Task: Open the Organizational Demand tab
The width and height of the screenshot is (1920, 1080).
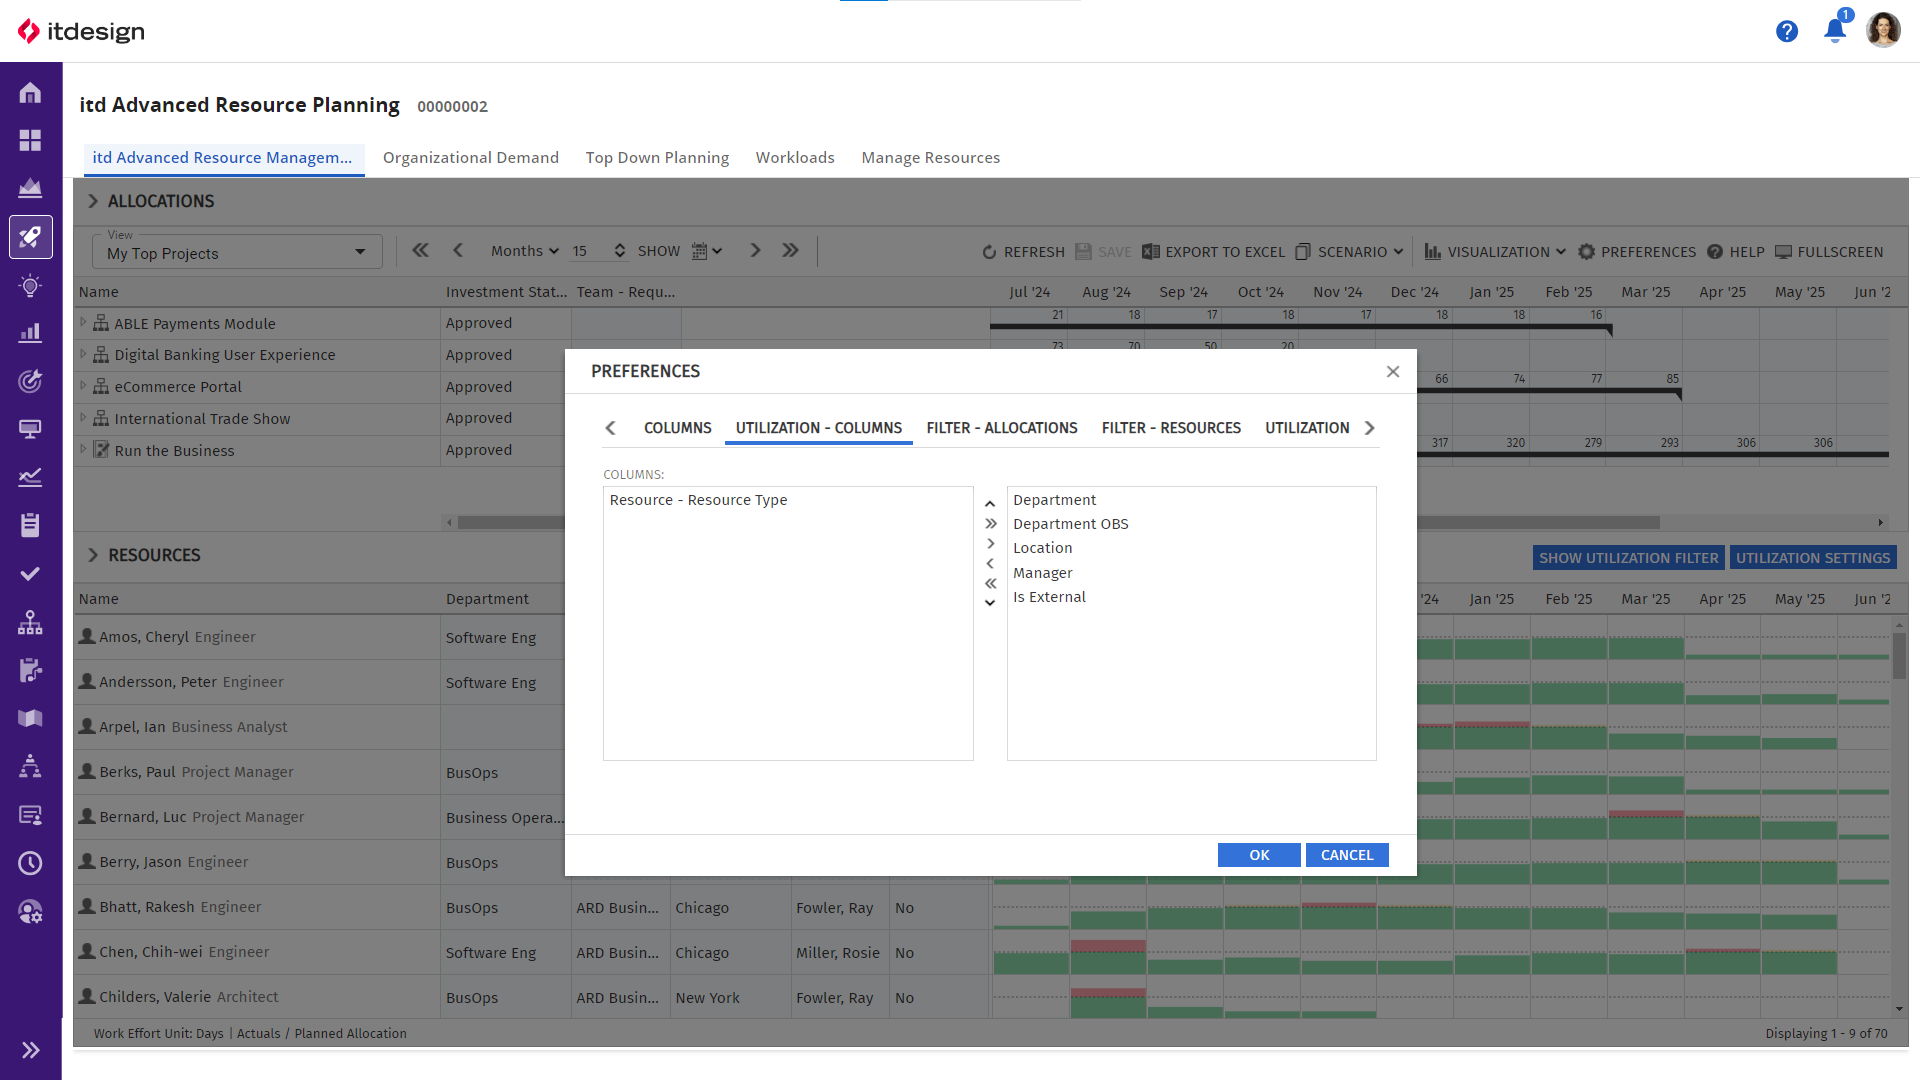Action: 471,158
